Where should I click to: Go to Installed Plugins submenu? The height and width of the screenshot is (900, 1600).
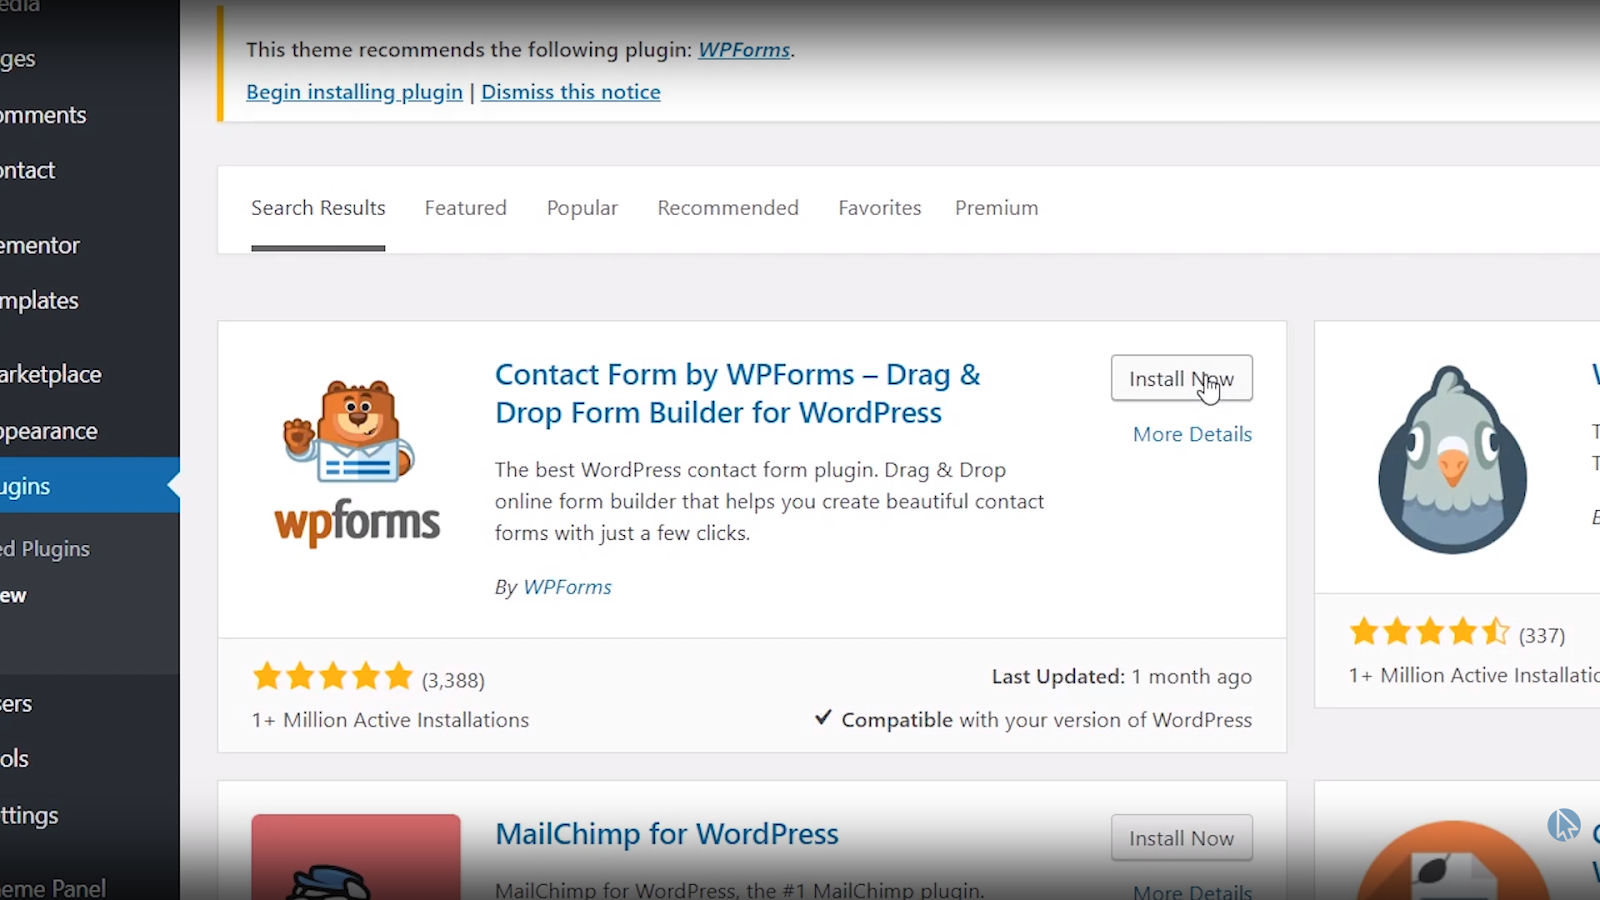[x=45, y=549]
